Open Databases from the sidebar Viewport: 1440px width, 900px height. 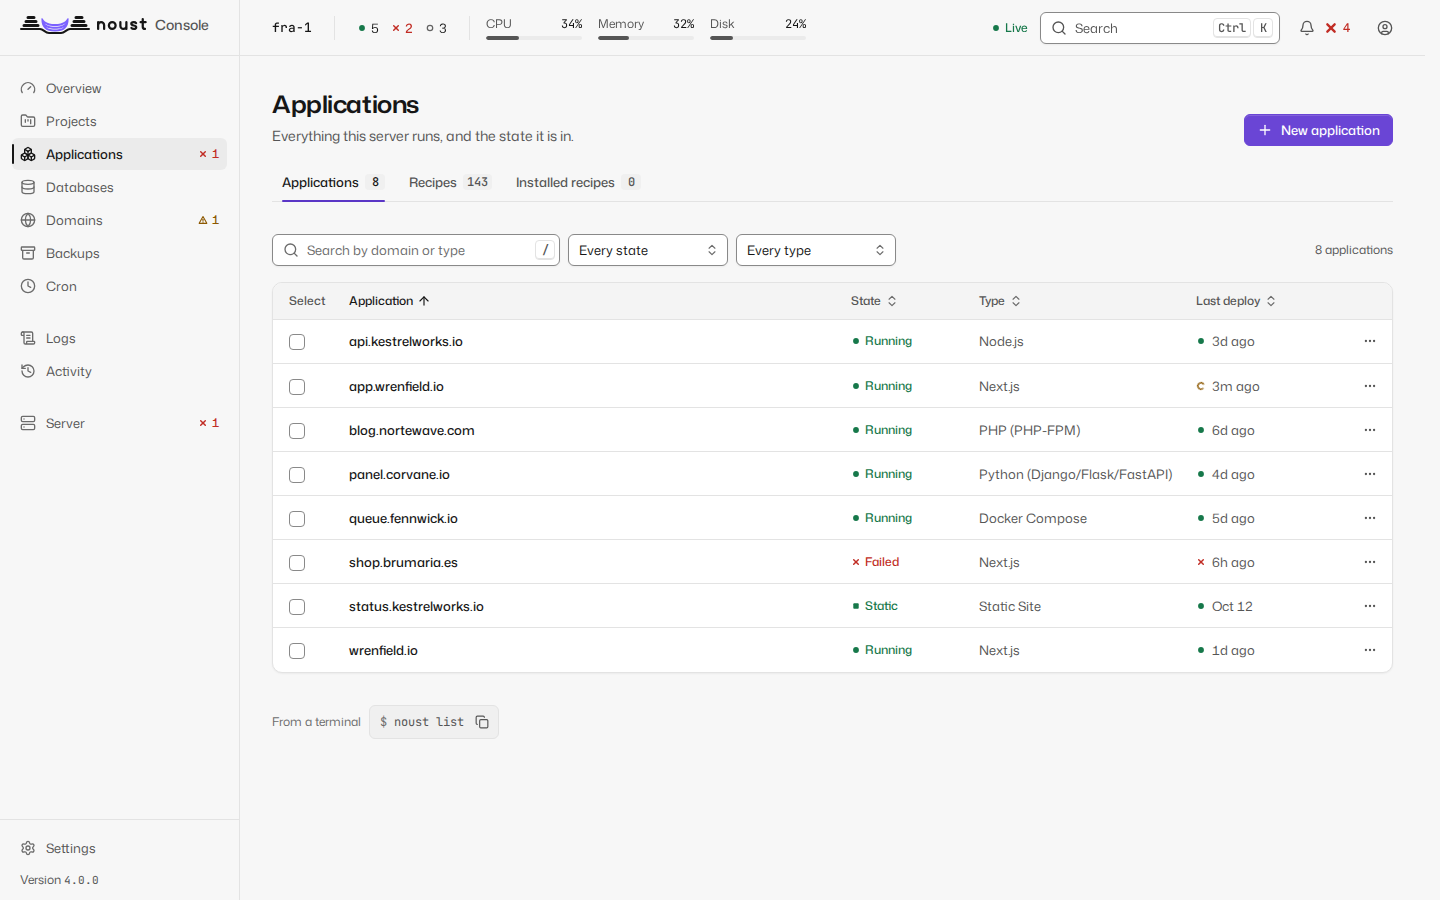[120, 187]
